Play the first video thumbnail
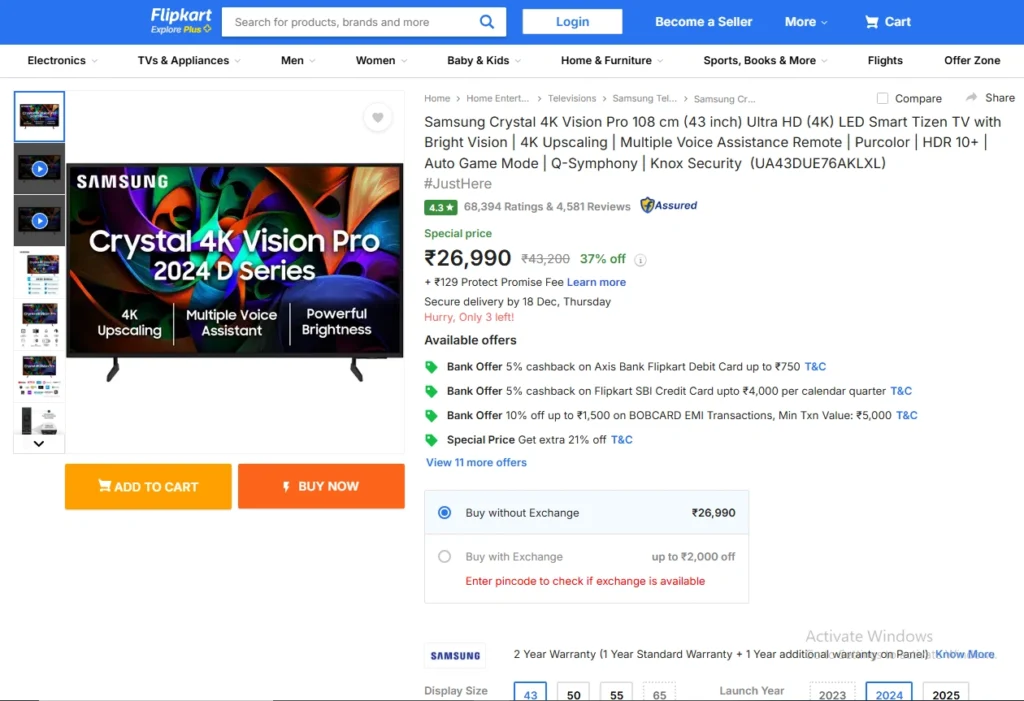Screen dimensions: 1024x701 tap(39, 168)
